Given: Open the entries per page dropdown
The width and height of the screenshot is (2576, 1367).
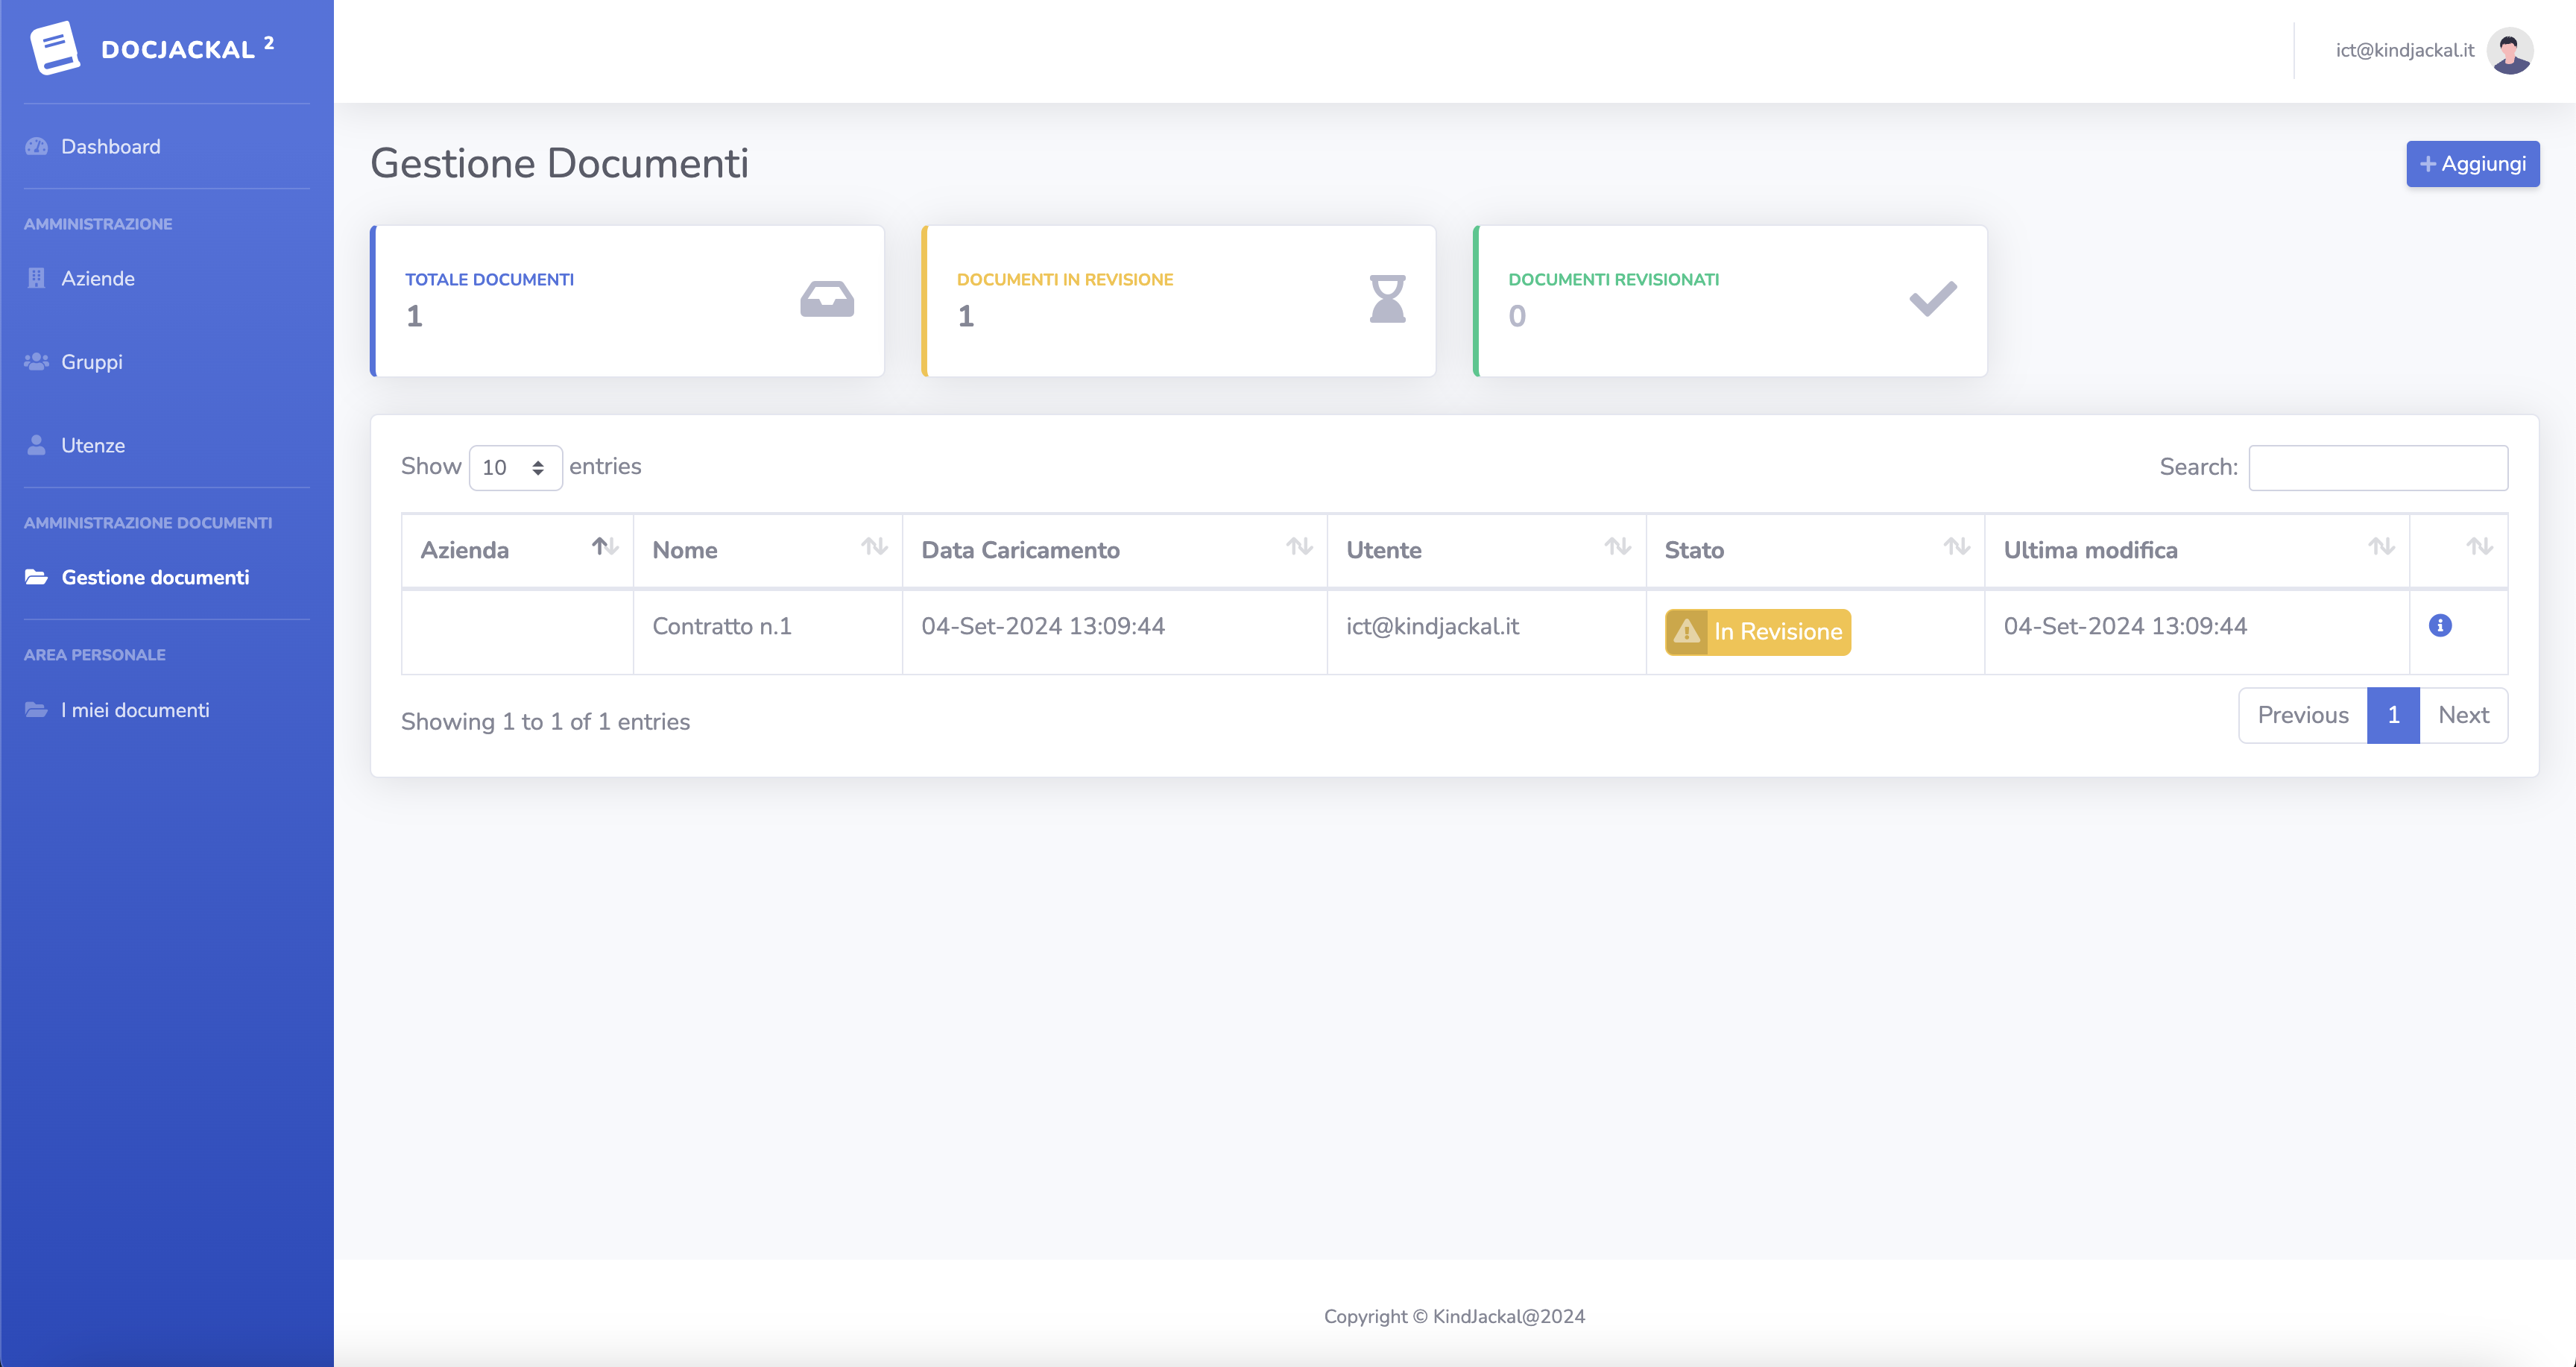Looking at the screenshot, I should point(515,468).
